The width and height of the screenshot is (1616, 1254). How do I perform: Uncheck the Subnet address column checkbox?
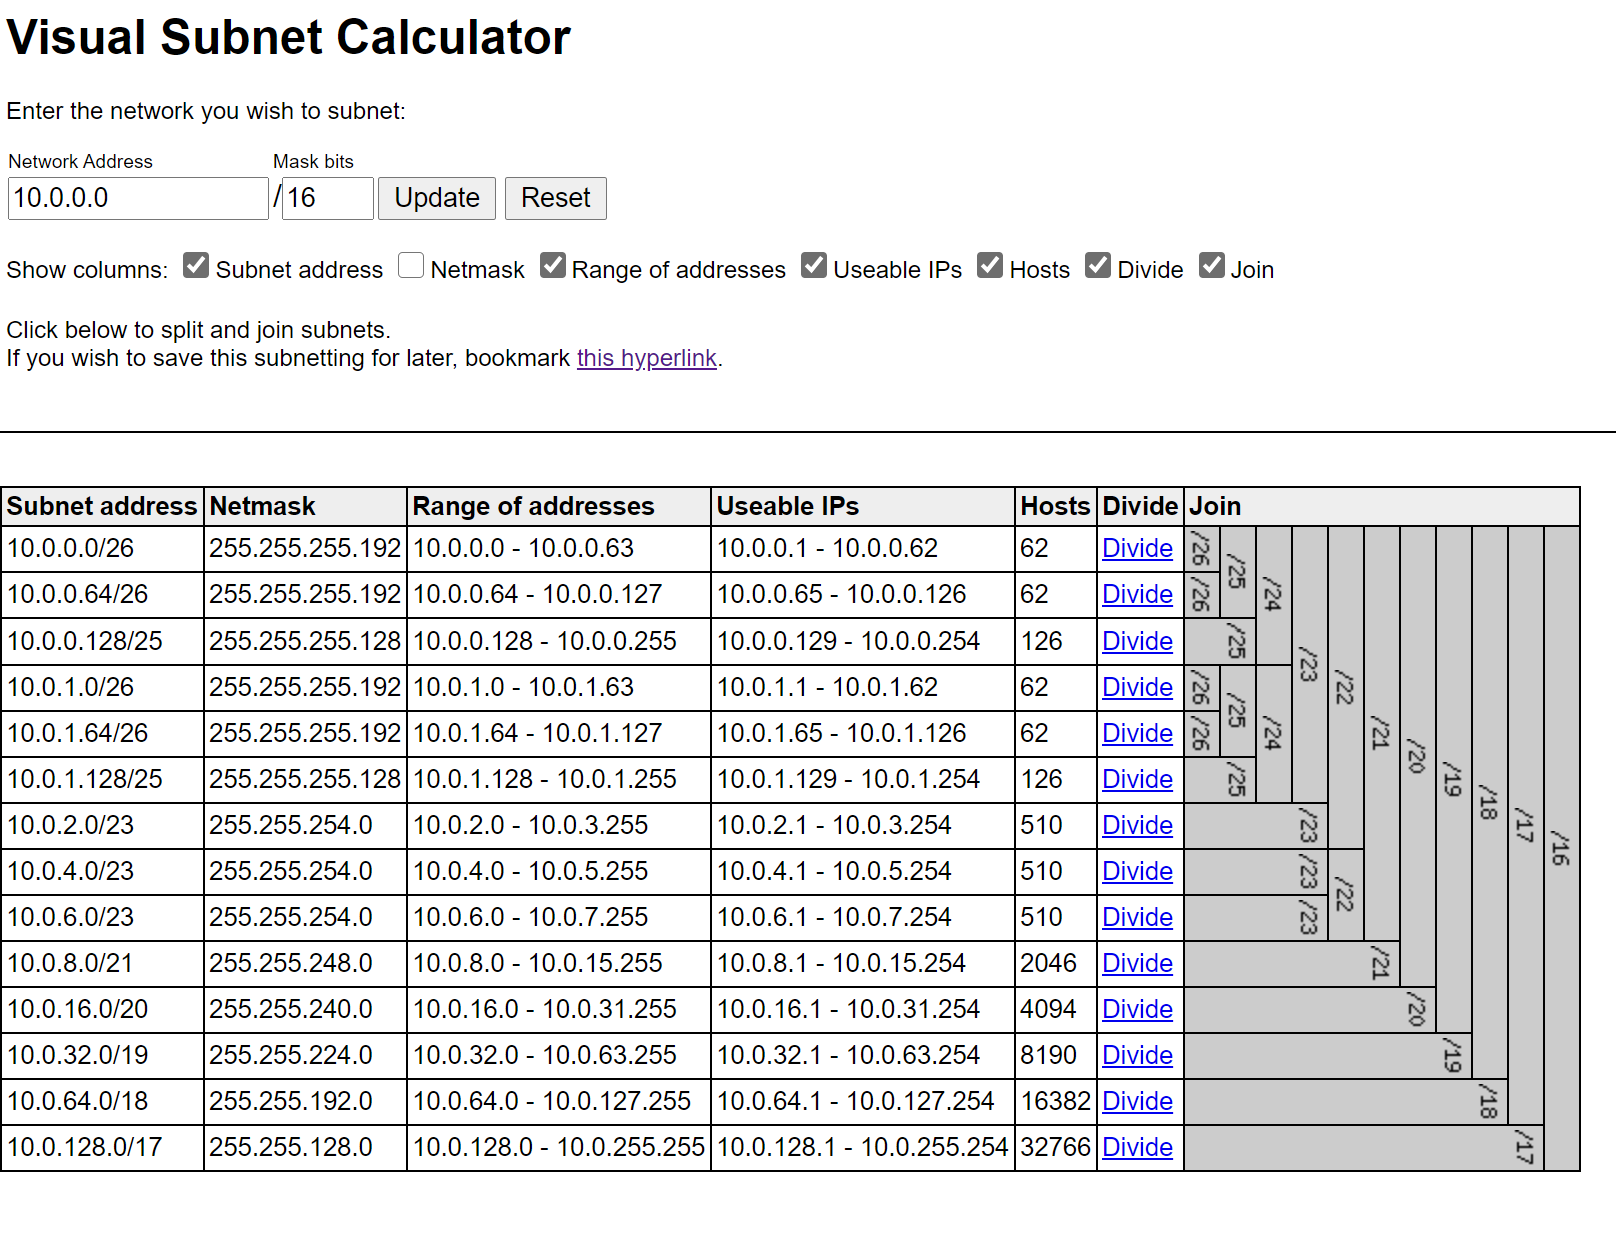[196, 266]
